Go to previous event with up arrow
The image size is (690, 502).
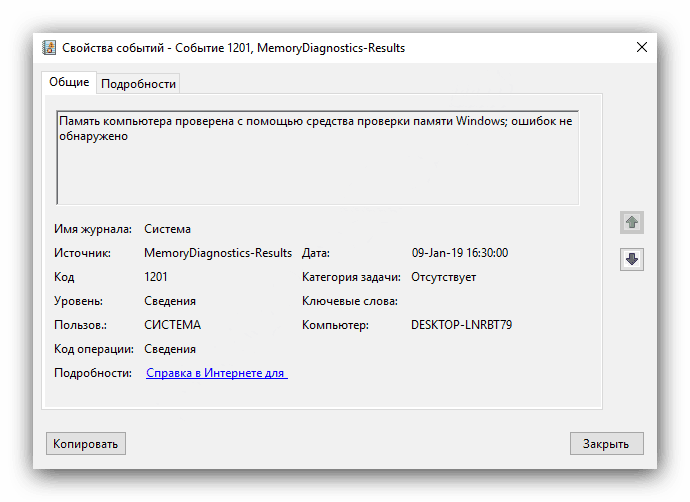[632, 222]
